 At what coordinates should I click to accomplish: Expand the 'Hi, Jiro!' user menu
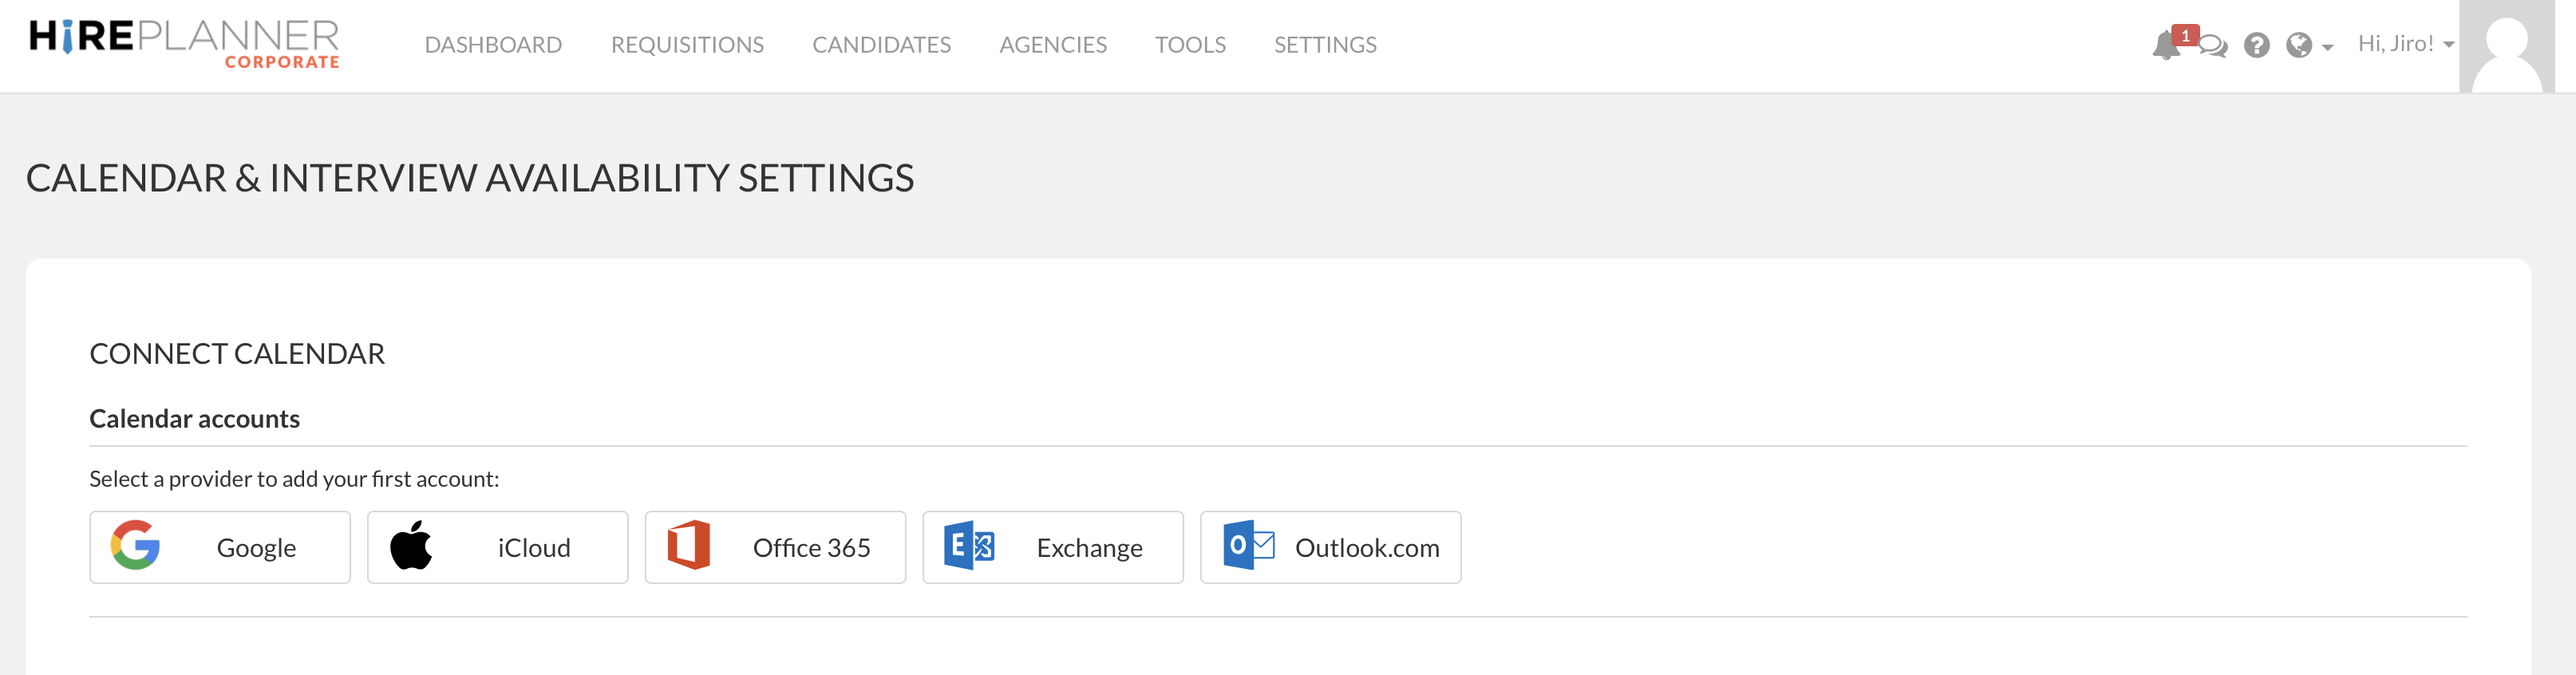2405,44
